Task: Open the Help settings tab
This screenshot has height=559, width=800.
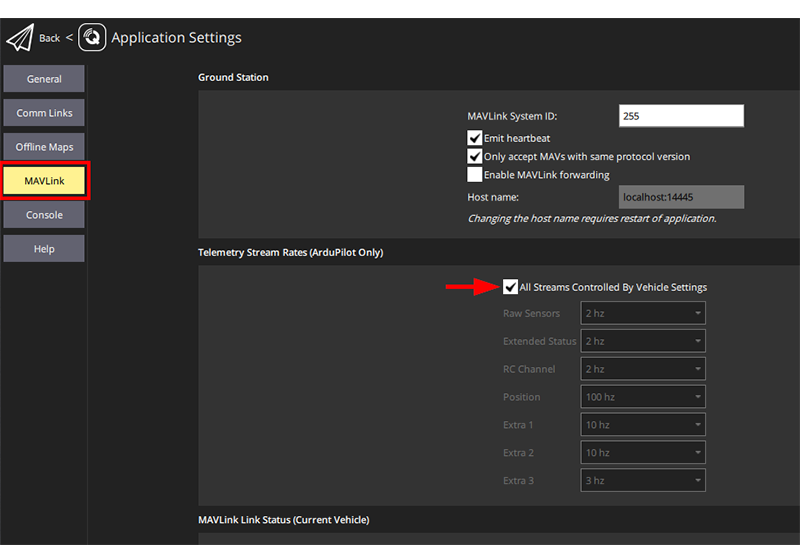Action: pyautogui.click(x=44, y=249)
